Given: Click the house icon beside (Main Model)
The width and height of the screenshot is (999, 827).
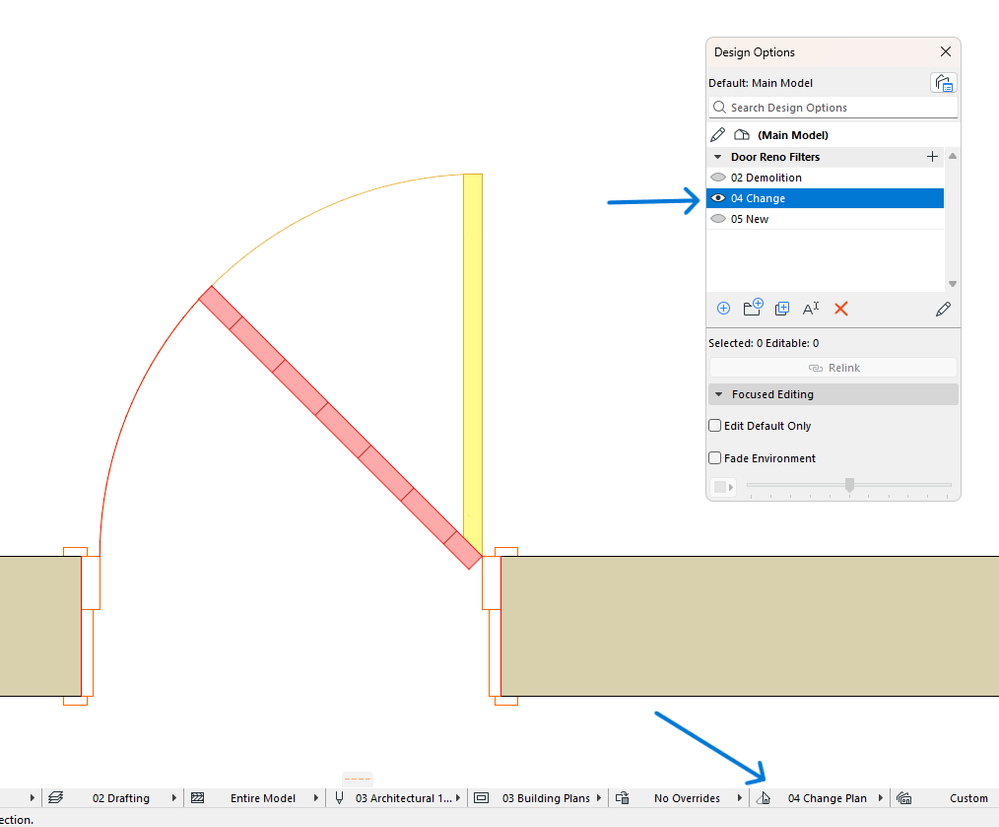Looking at the screenshot, I should 742,134.
